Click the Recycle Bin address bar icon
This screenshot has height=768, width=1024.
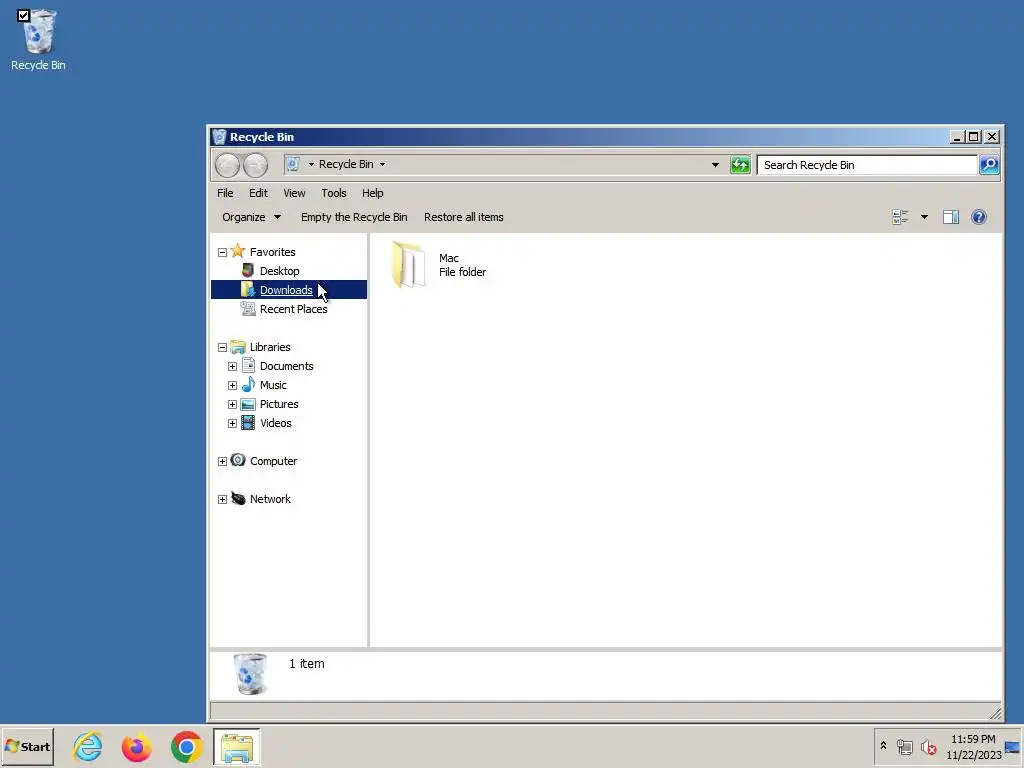coord(293,165)
